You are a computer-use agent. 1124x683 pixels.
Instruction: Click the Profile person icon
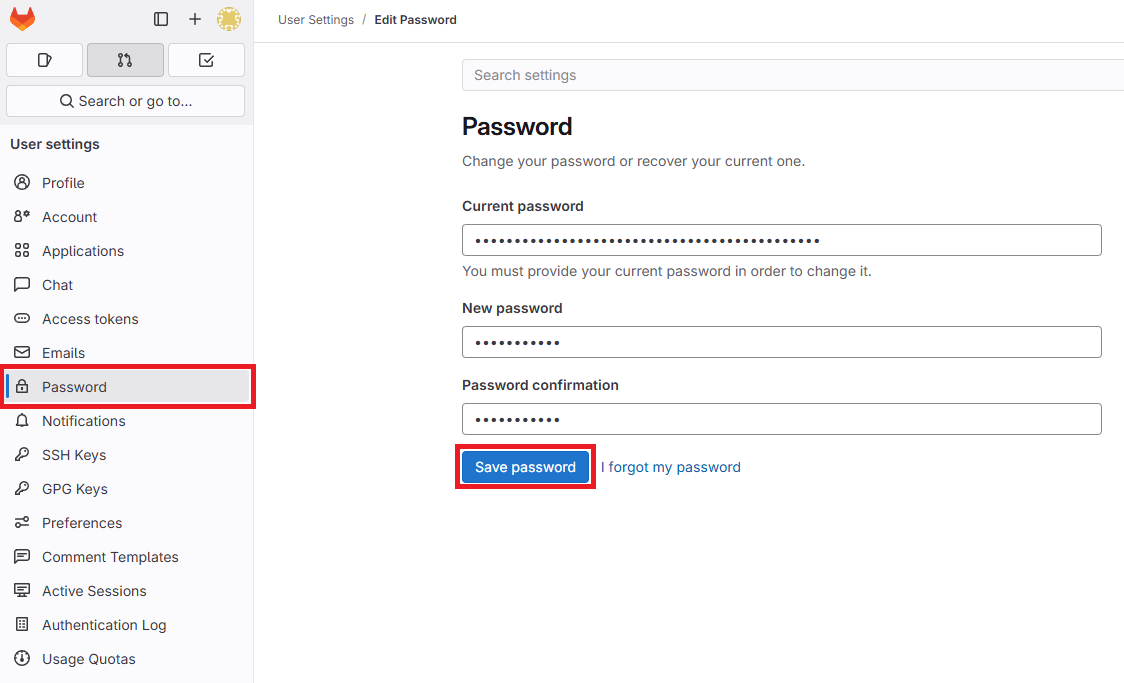[22, 183]
